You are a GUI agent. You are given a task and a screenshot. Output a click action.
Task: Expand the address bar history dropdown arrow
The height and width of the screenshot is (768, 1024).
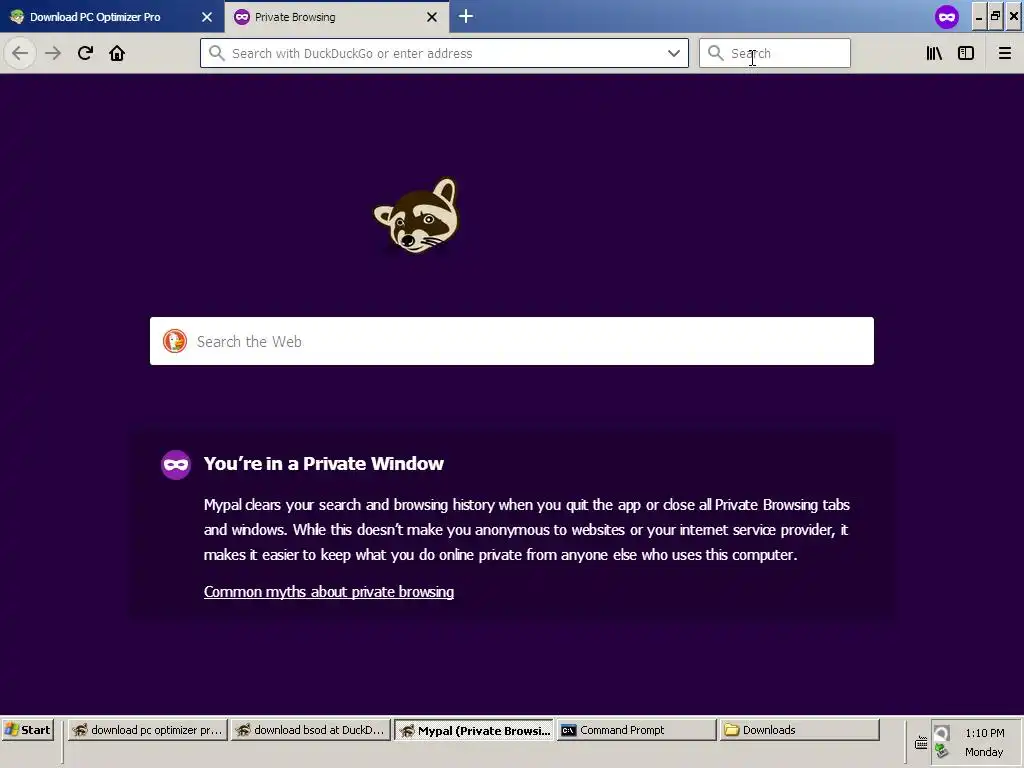pos(673,54)
